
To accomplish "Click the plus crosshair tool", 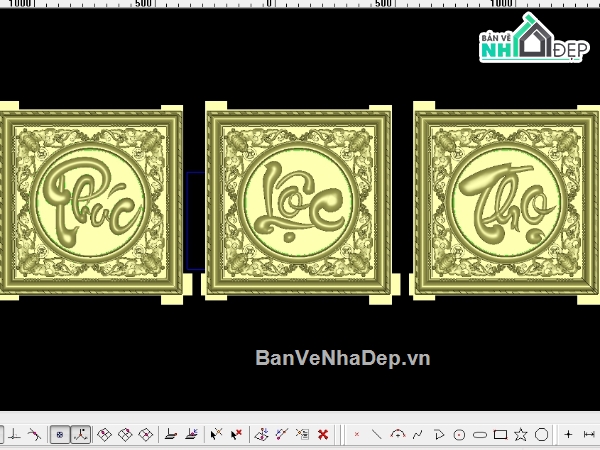I will 568,435.
